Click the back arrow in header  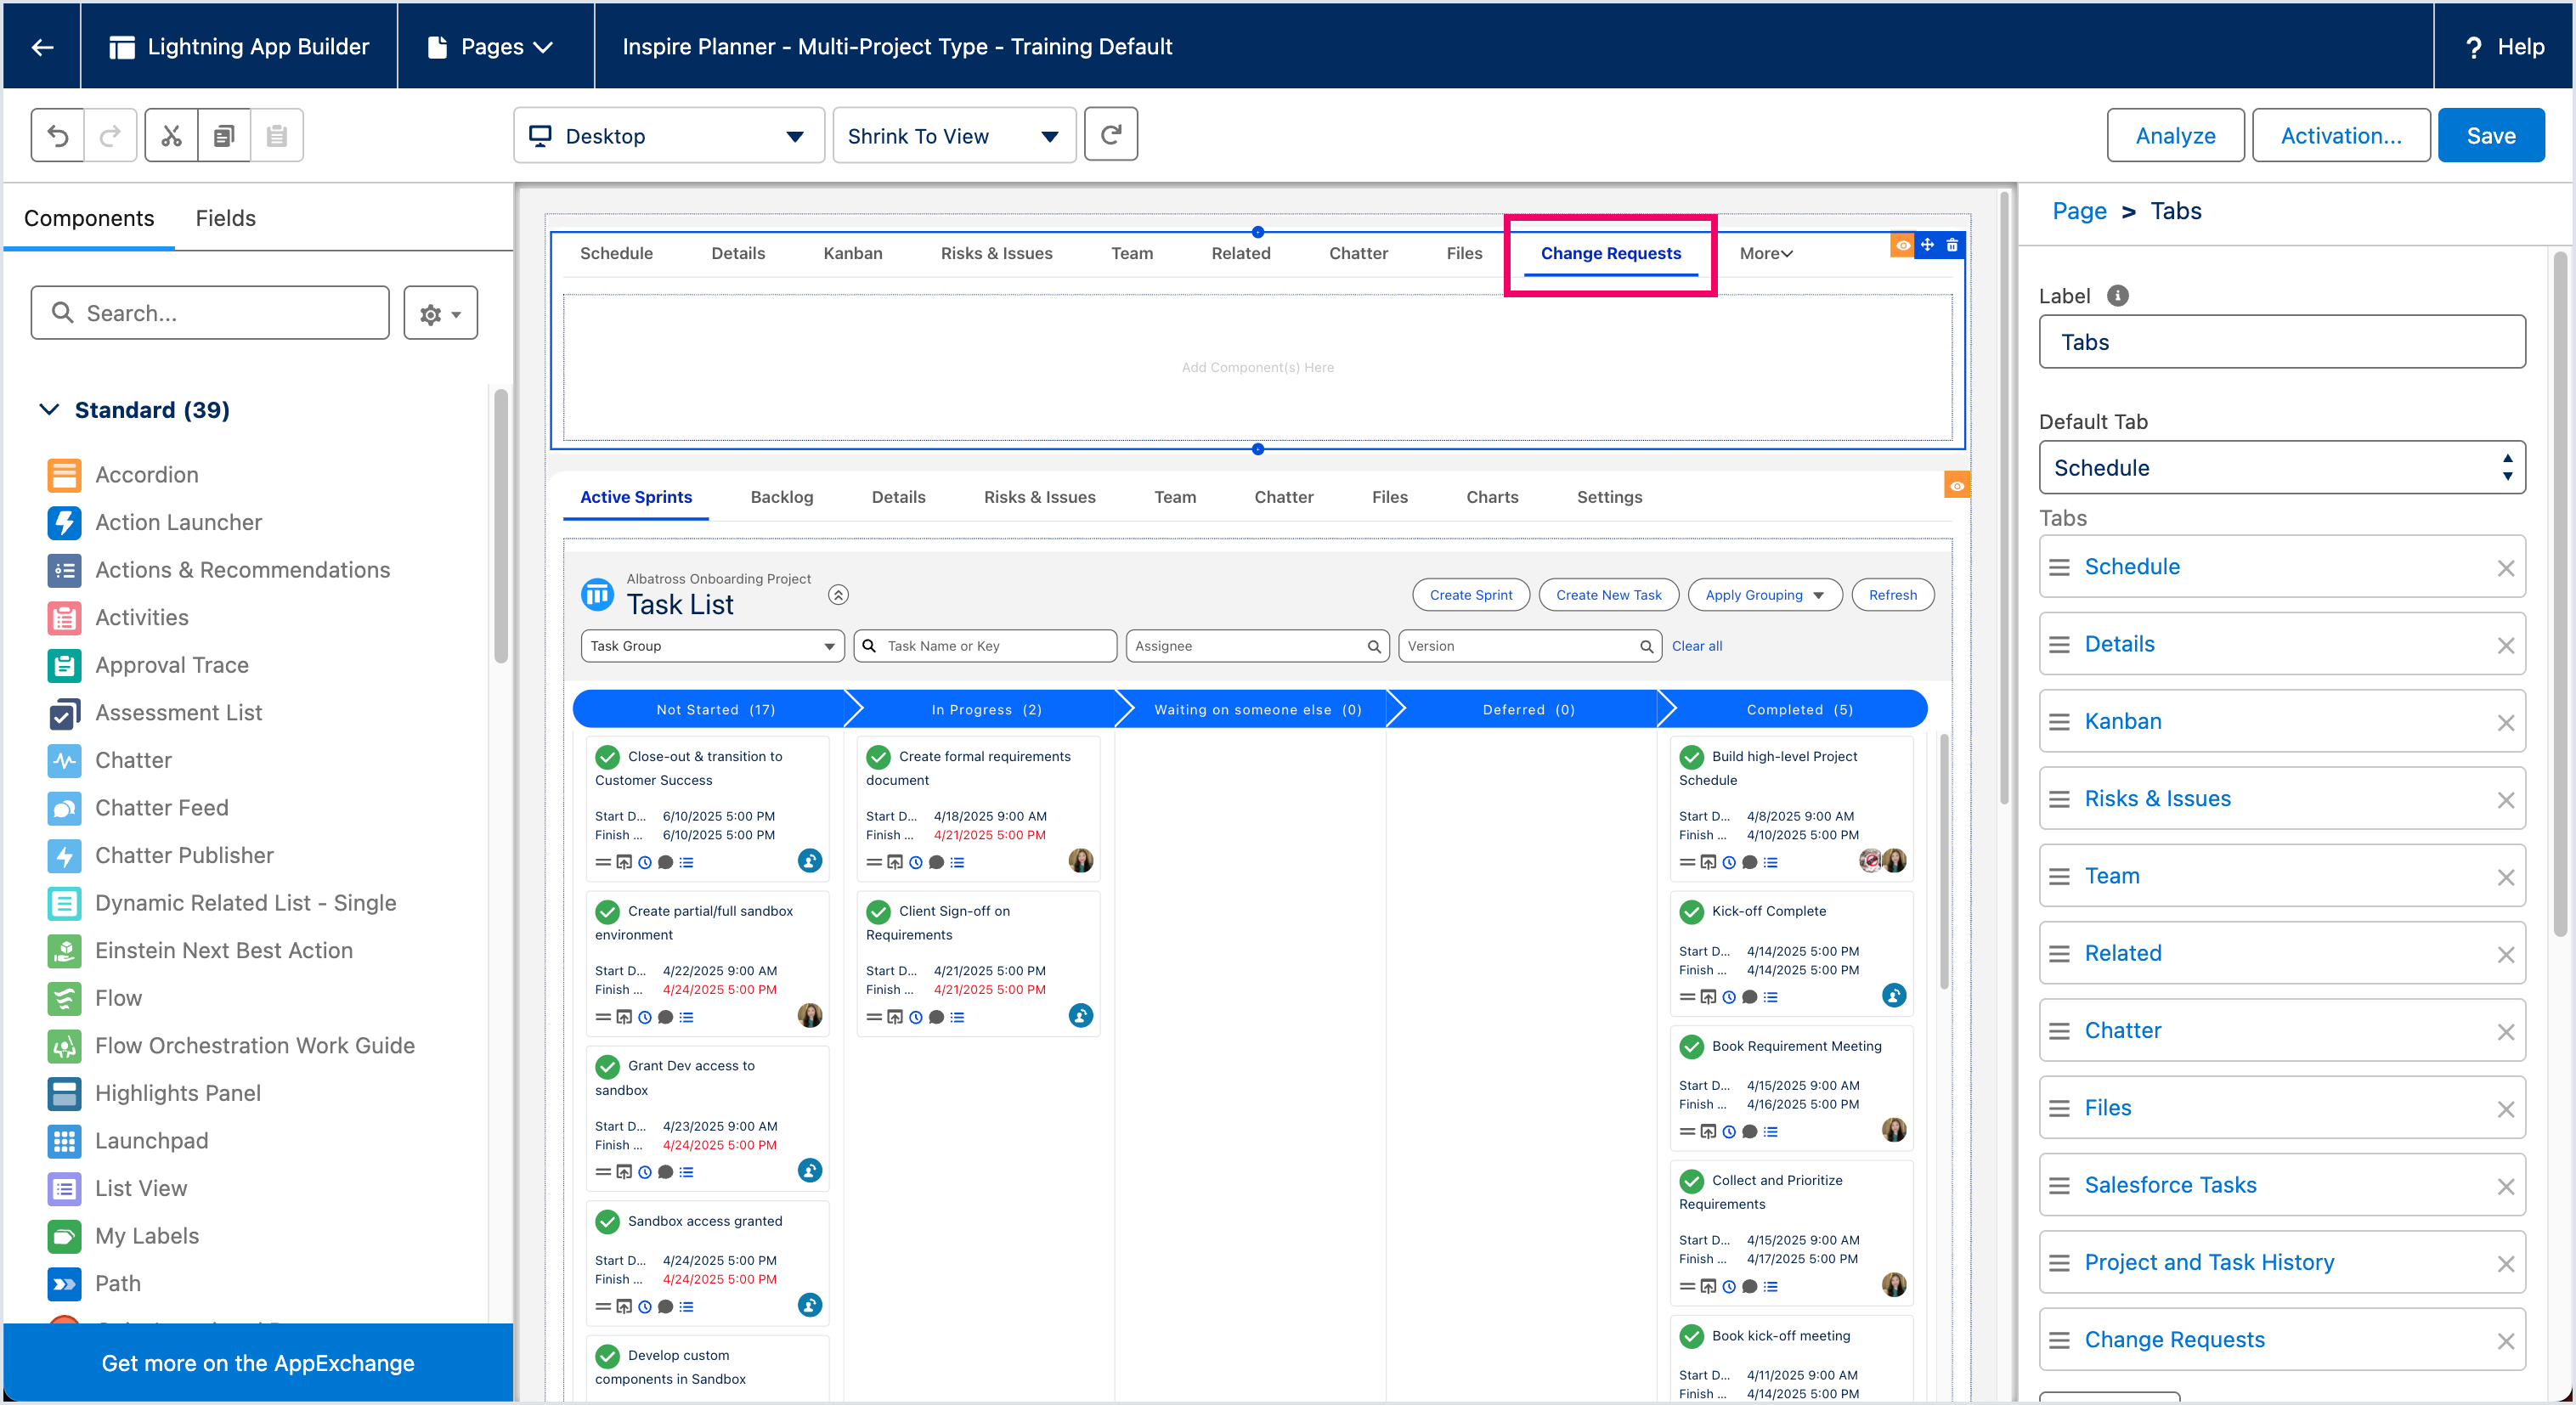(x=42, y=47)
